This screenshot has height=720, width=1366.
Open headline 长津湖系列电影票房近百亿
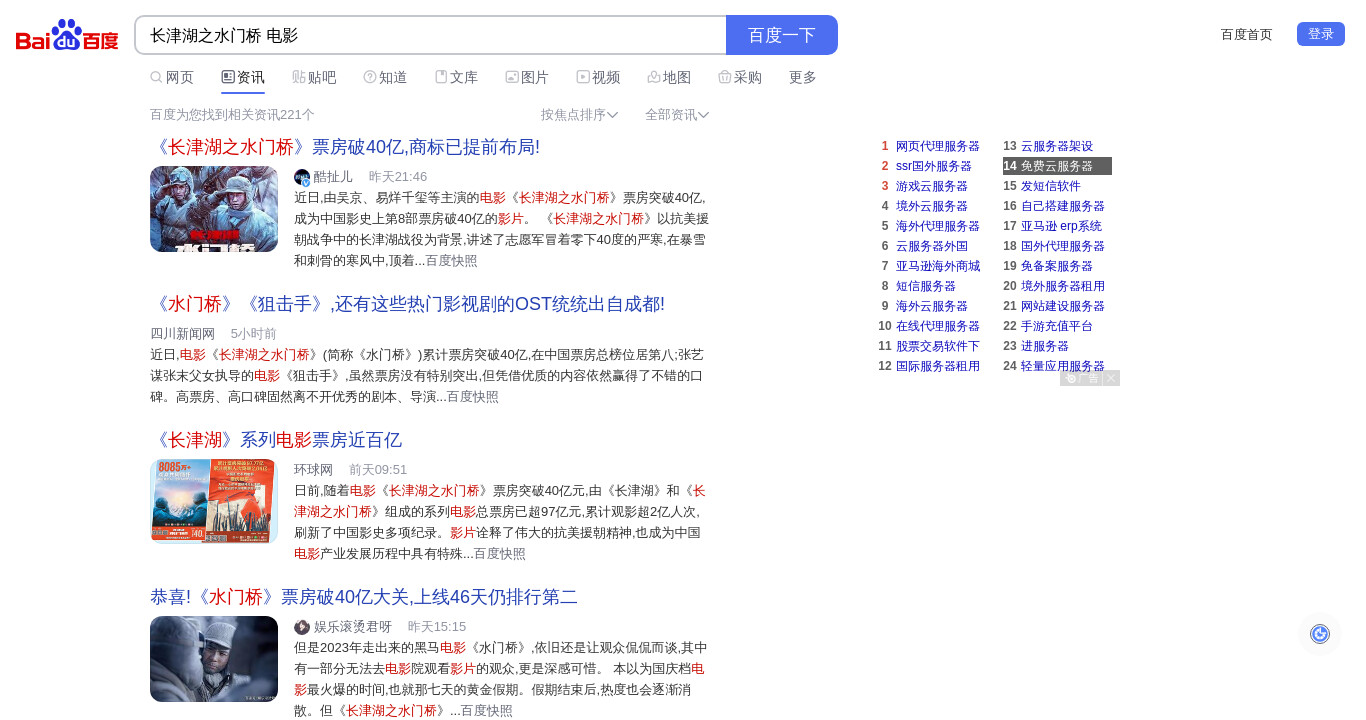click(276, 440)
